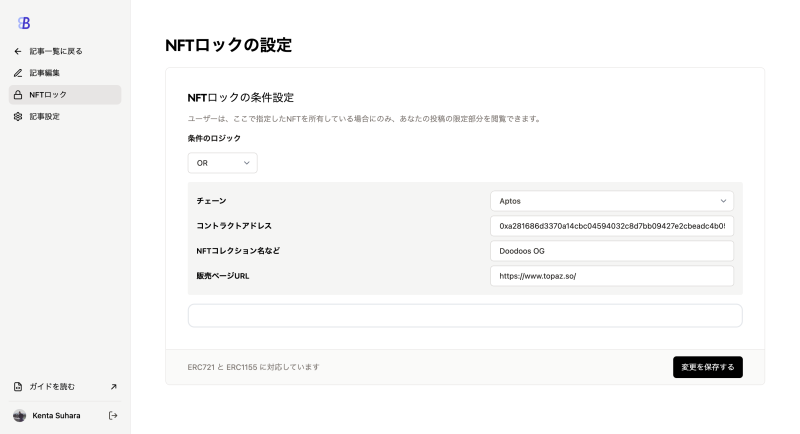
Task: Select the 記事編集 sidebar item
Action: 45,73
